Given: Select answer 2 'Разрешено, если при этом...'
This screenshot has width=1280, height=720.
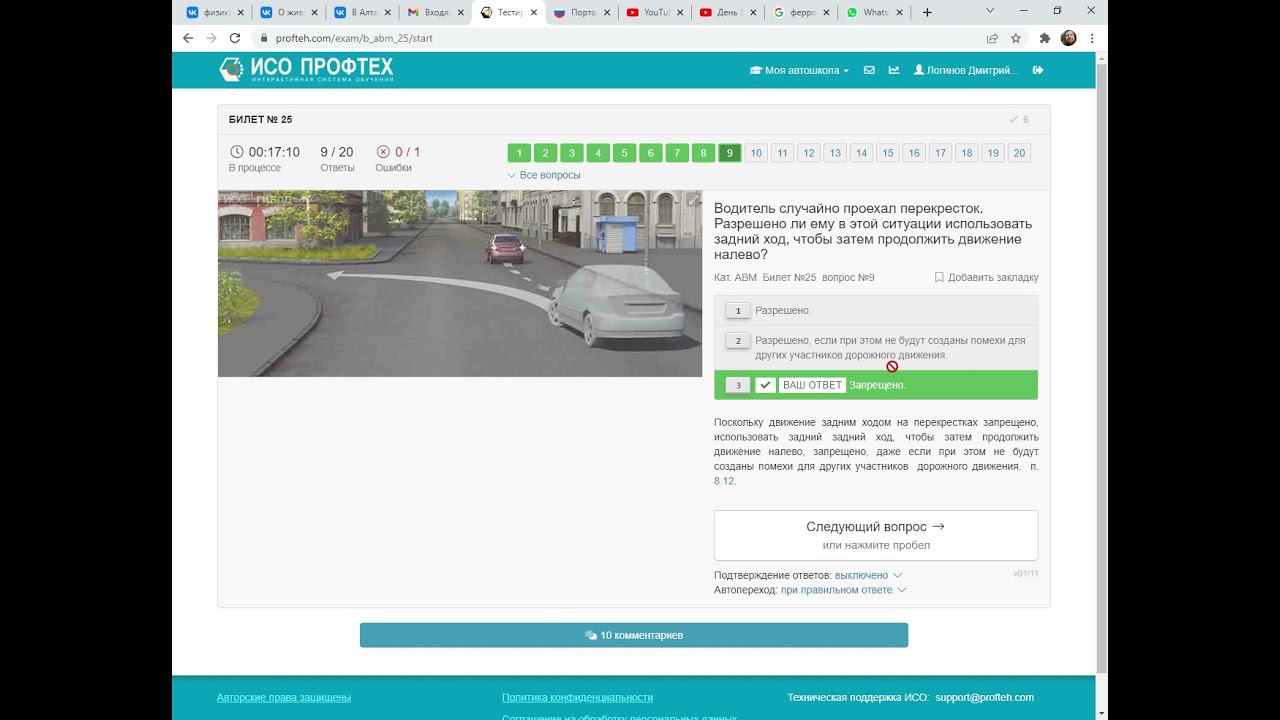Looking at the screenshot, I should coord(876,347).
